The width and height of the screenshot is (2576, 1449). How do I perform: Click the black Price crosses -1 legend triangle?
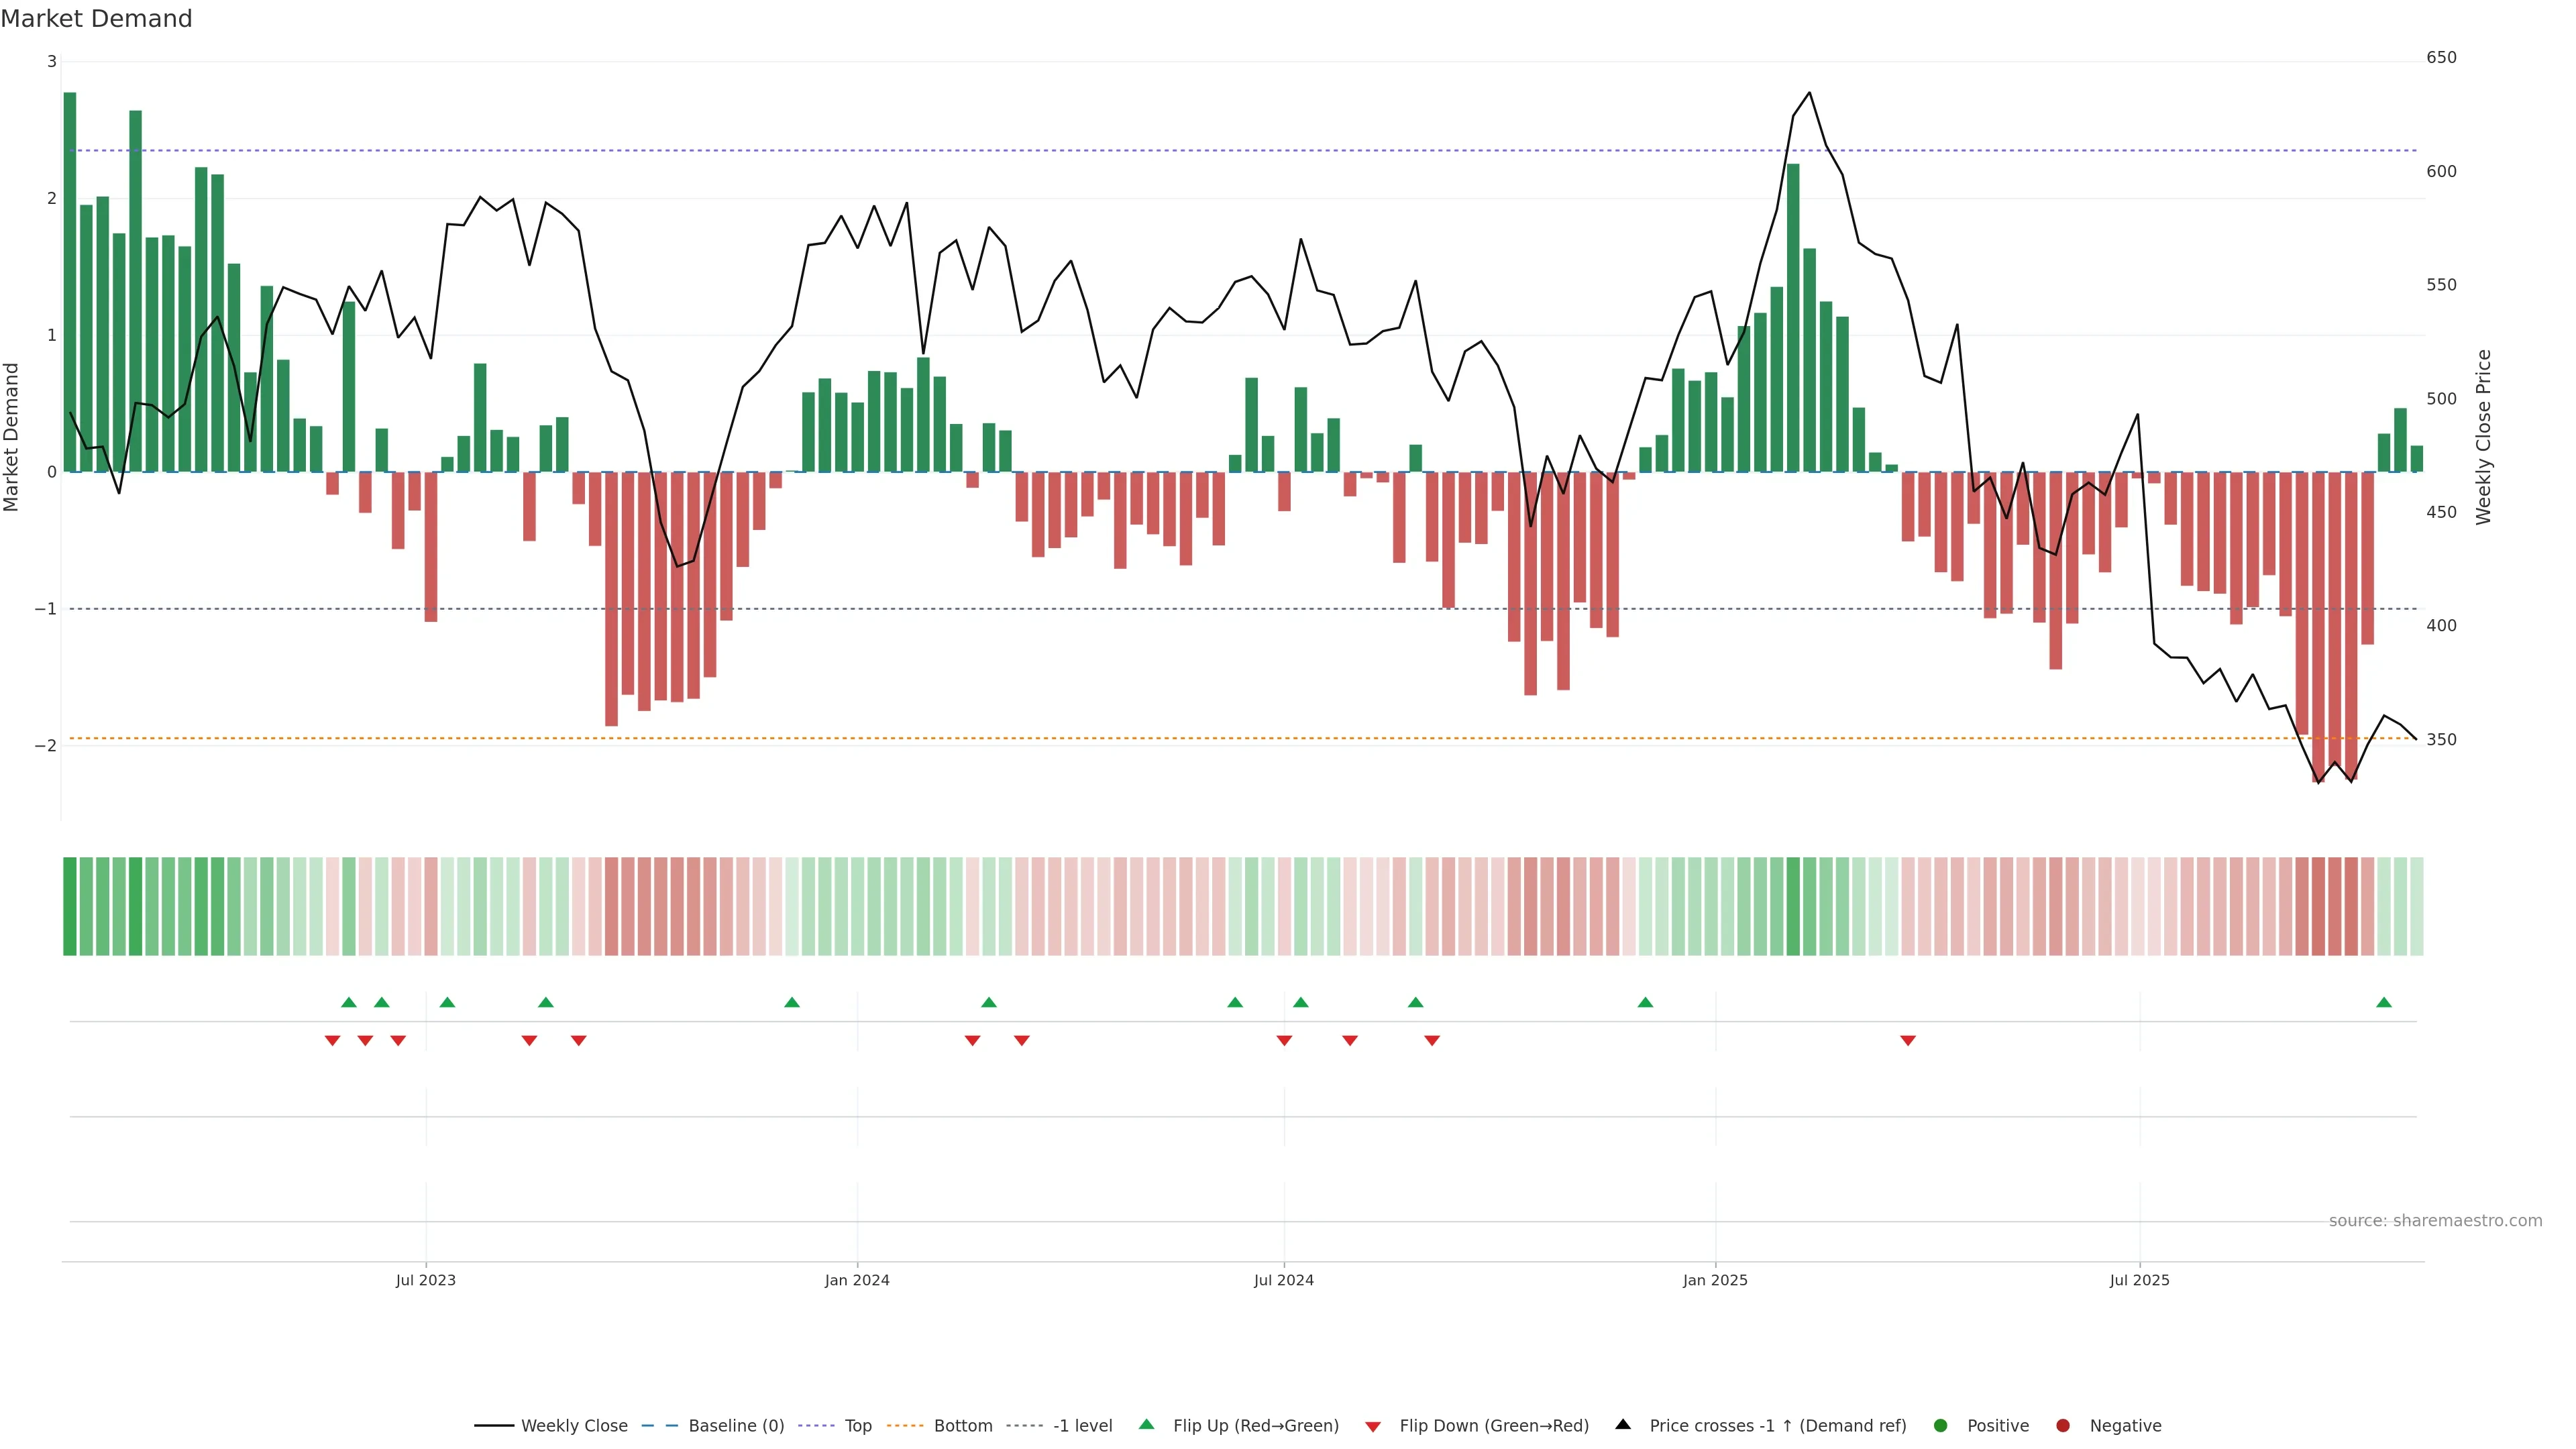coord(1623,1424)
